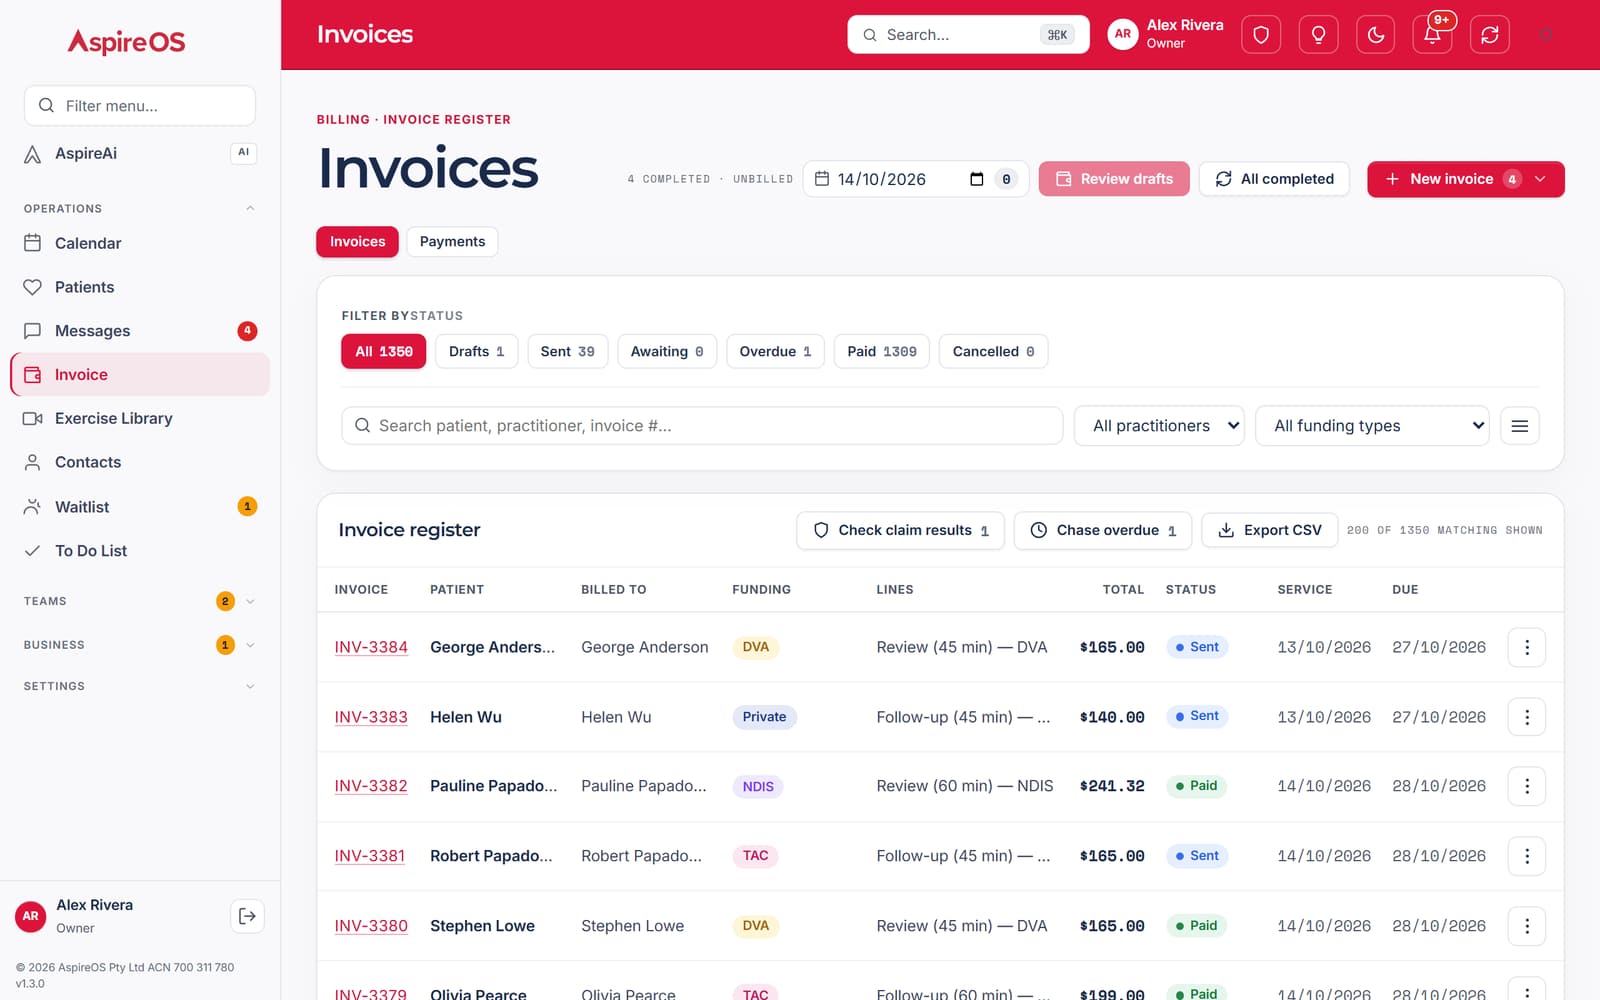This screenshot has width=1600, height=1000.
Task: Open invoice INV-3381 link
Action: (x=370, y=856)
